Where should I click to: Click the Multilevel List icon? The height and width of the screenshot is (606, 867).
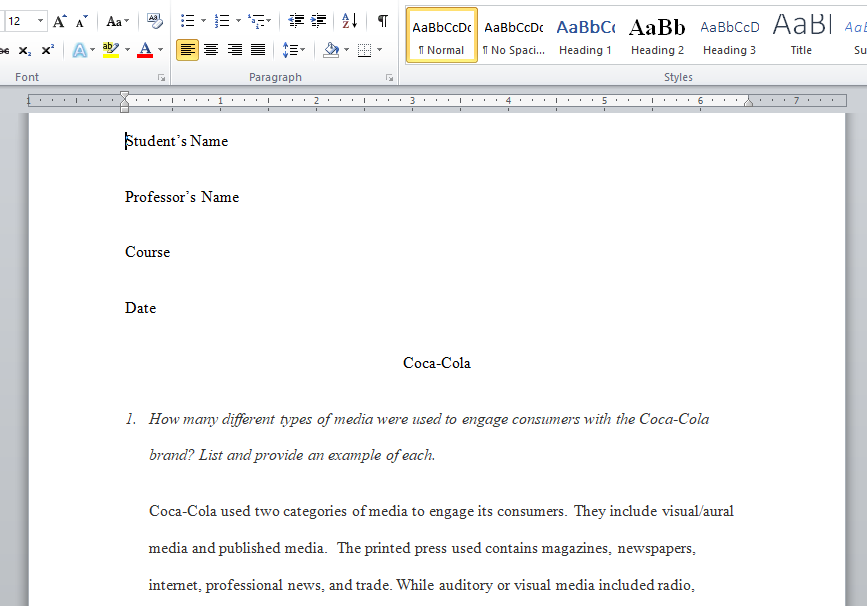(256, 22)
